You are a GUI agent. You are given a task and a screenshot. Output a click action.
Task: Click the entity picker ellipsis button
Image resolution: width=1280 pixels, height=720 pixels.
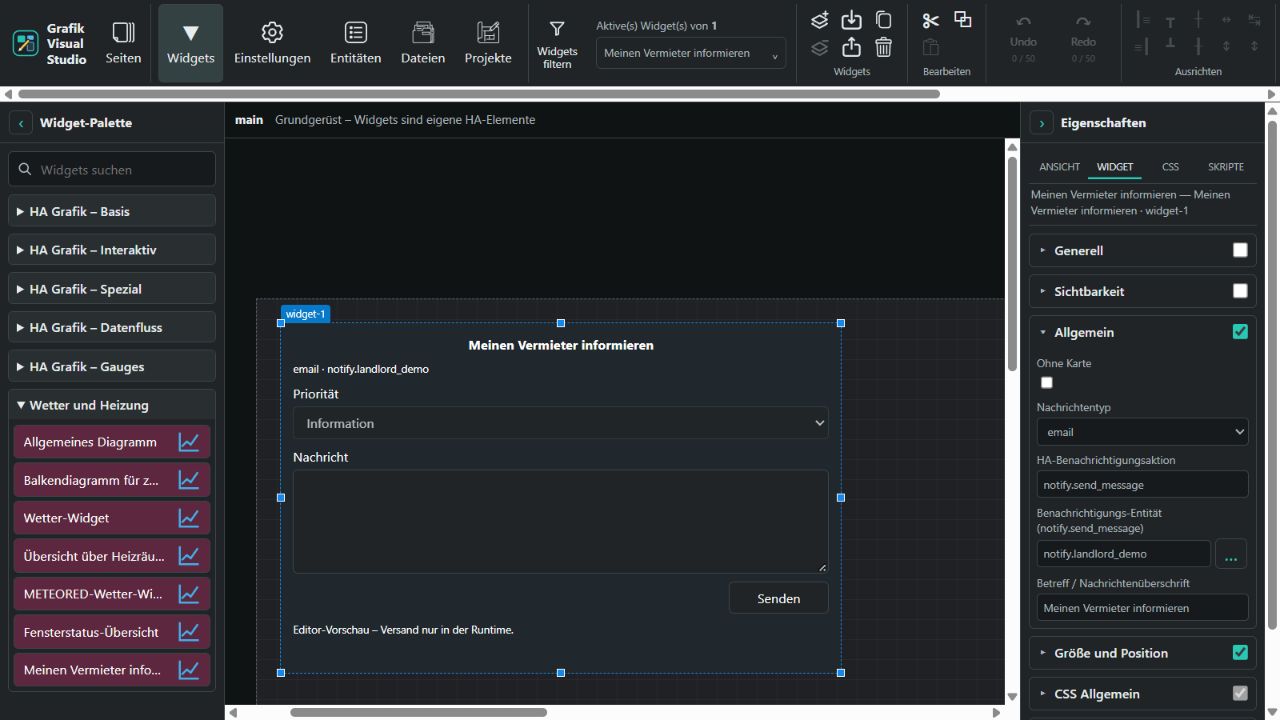1231,554
